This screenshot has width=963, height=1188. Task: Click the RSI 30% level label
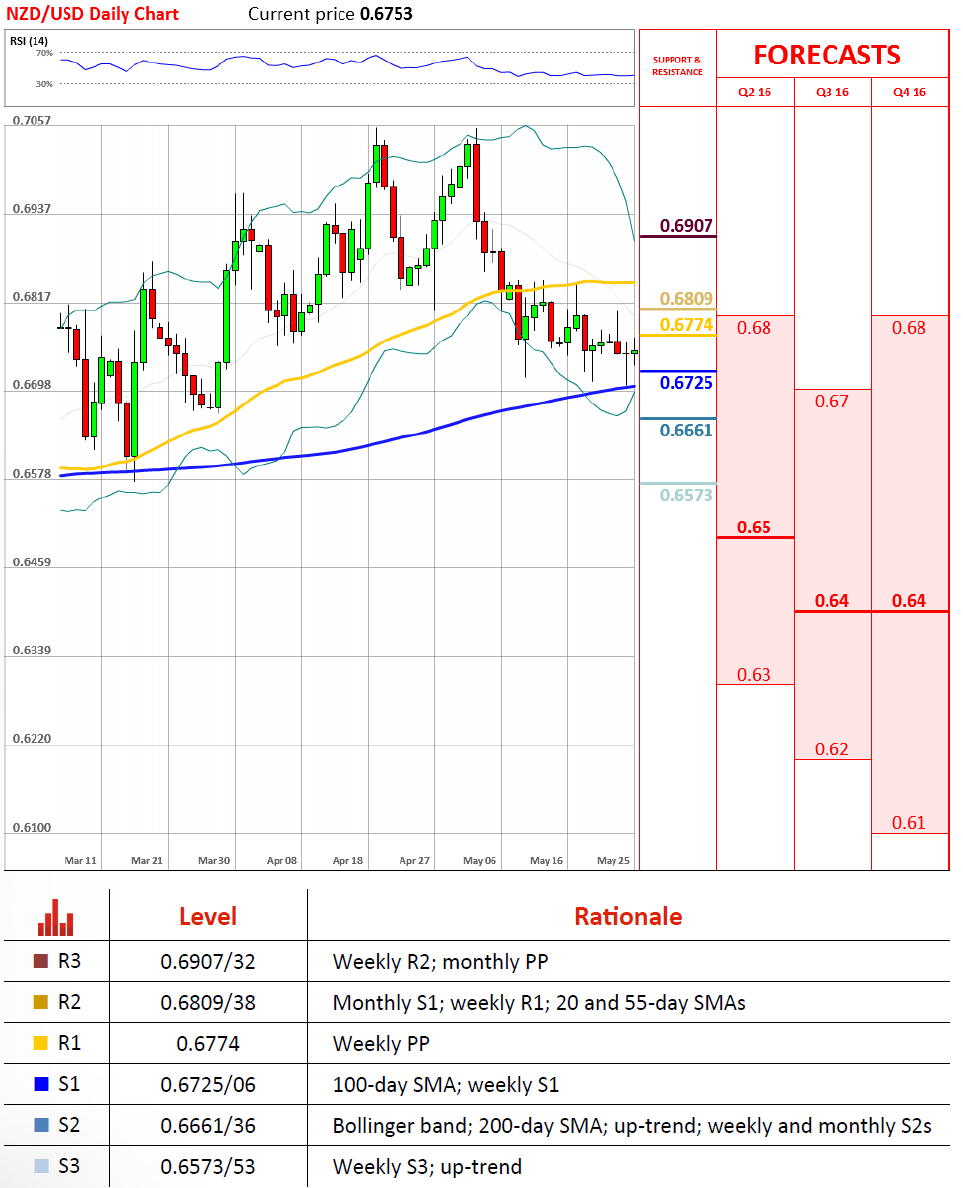[x=44, y=84]
